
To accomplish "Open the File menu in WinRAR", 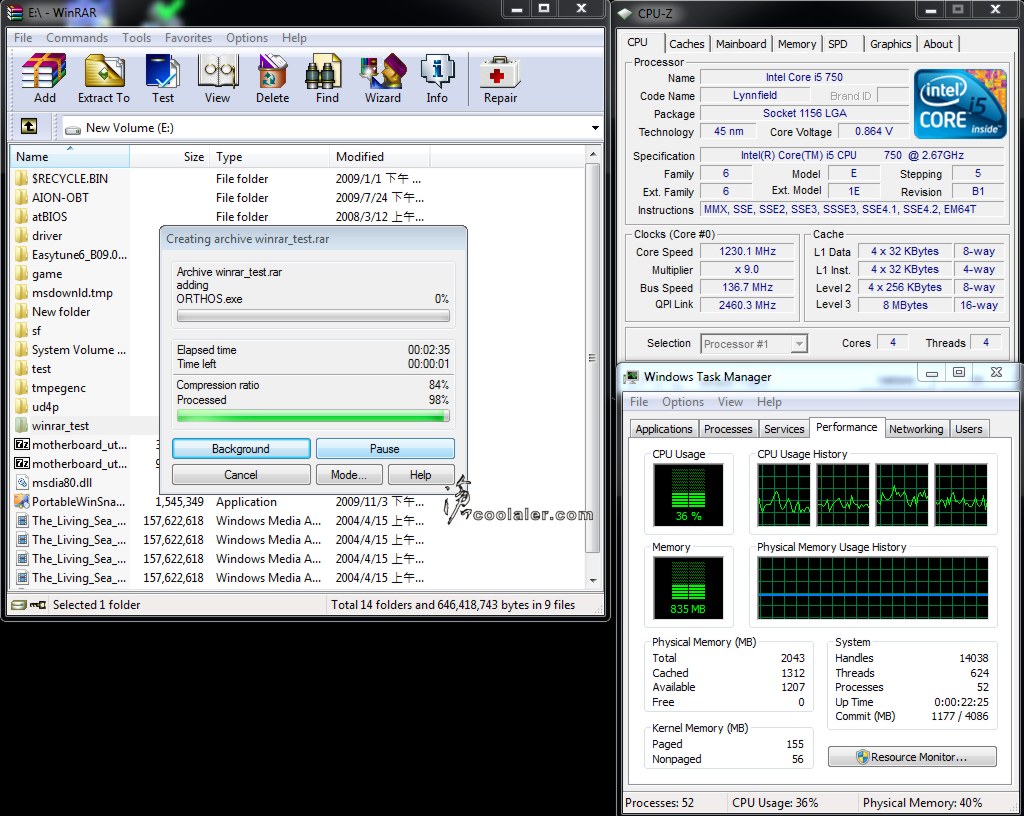I will coord(23,38).
